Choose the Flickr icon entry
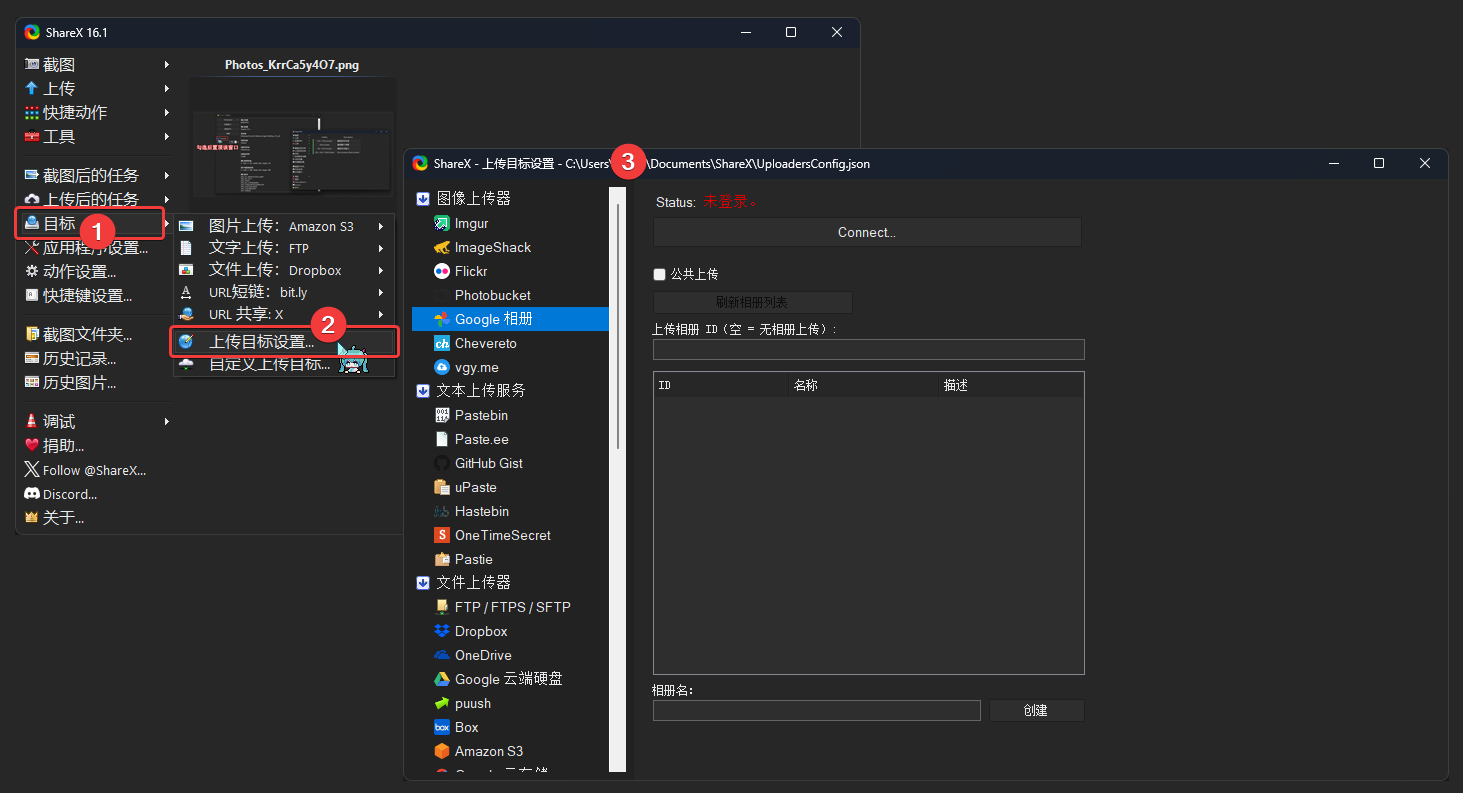This screenshot has height=793, width=1463. 442,271
